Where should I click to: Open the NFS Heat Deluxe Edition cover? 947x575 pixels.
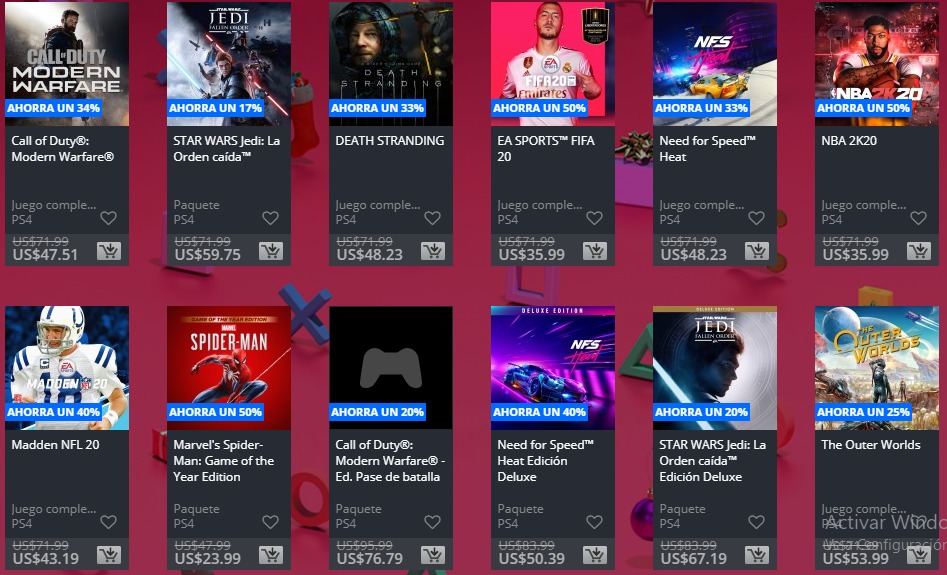553,368
